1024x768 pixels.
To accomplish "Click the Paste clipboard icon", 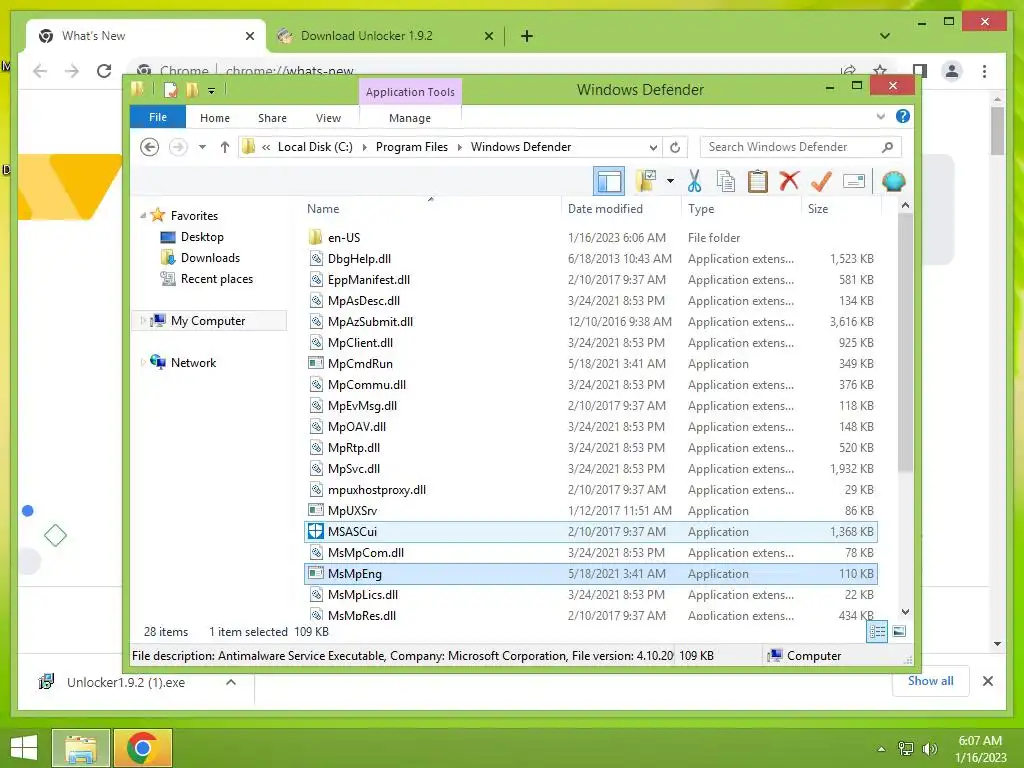I will [x=758, y=181].
